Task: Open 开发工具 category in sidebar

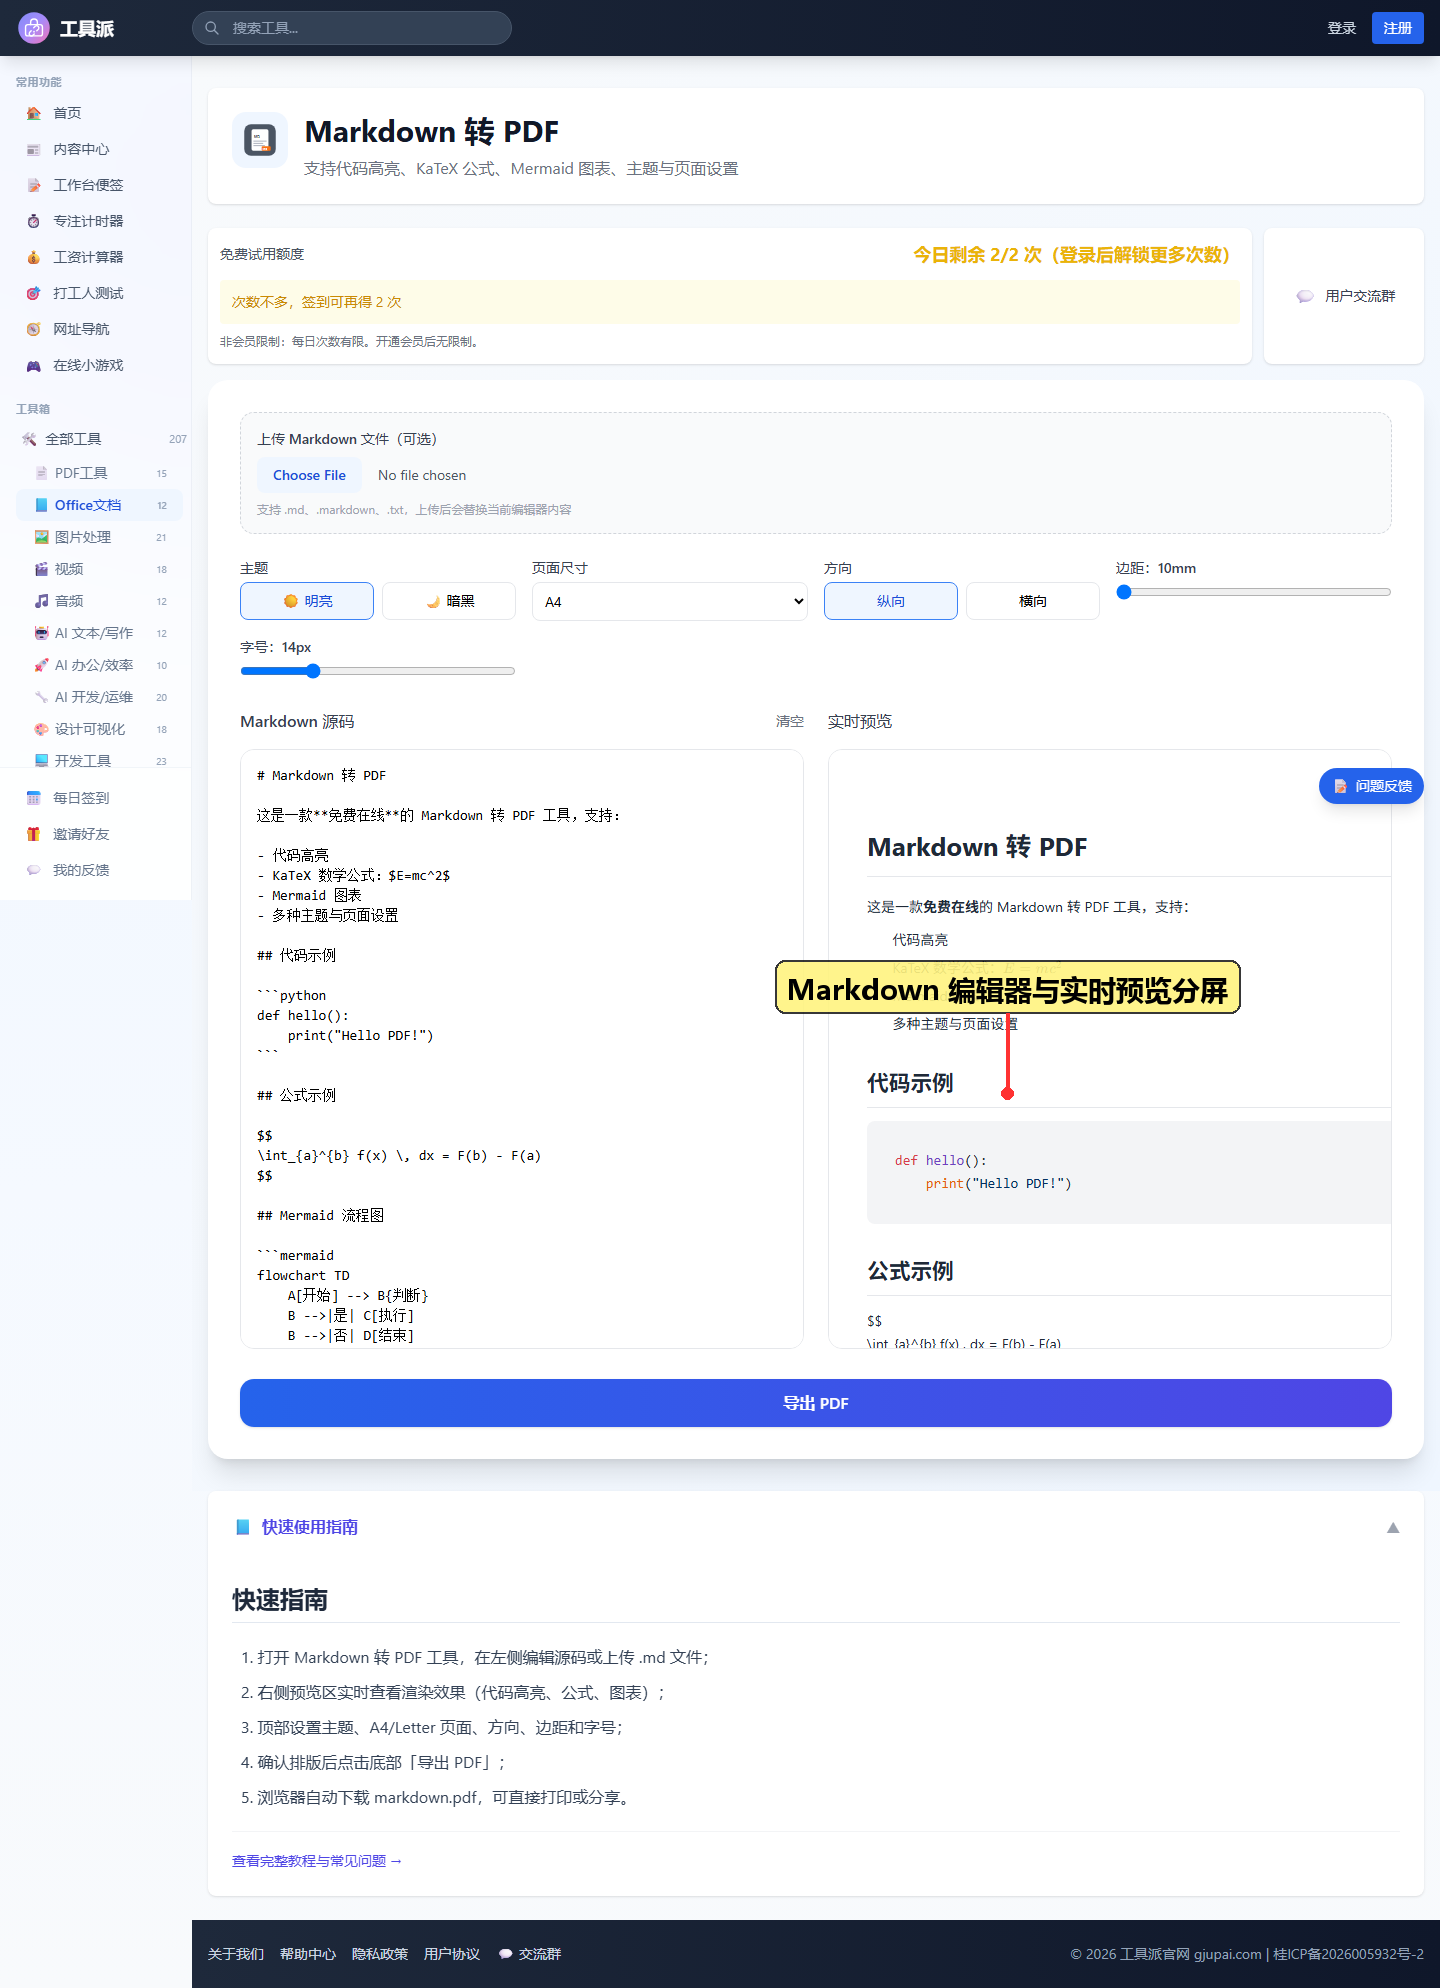Action: [100, 761]
